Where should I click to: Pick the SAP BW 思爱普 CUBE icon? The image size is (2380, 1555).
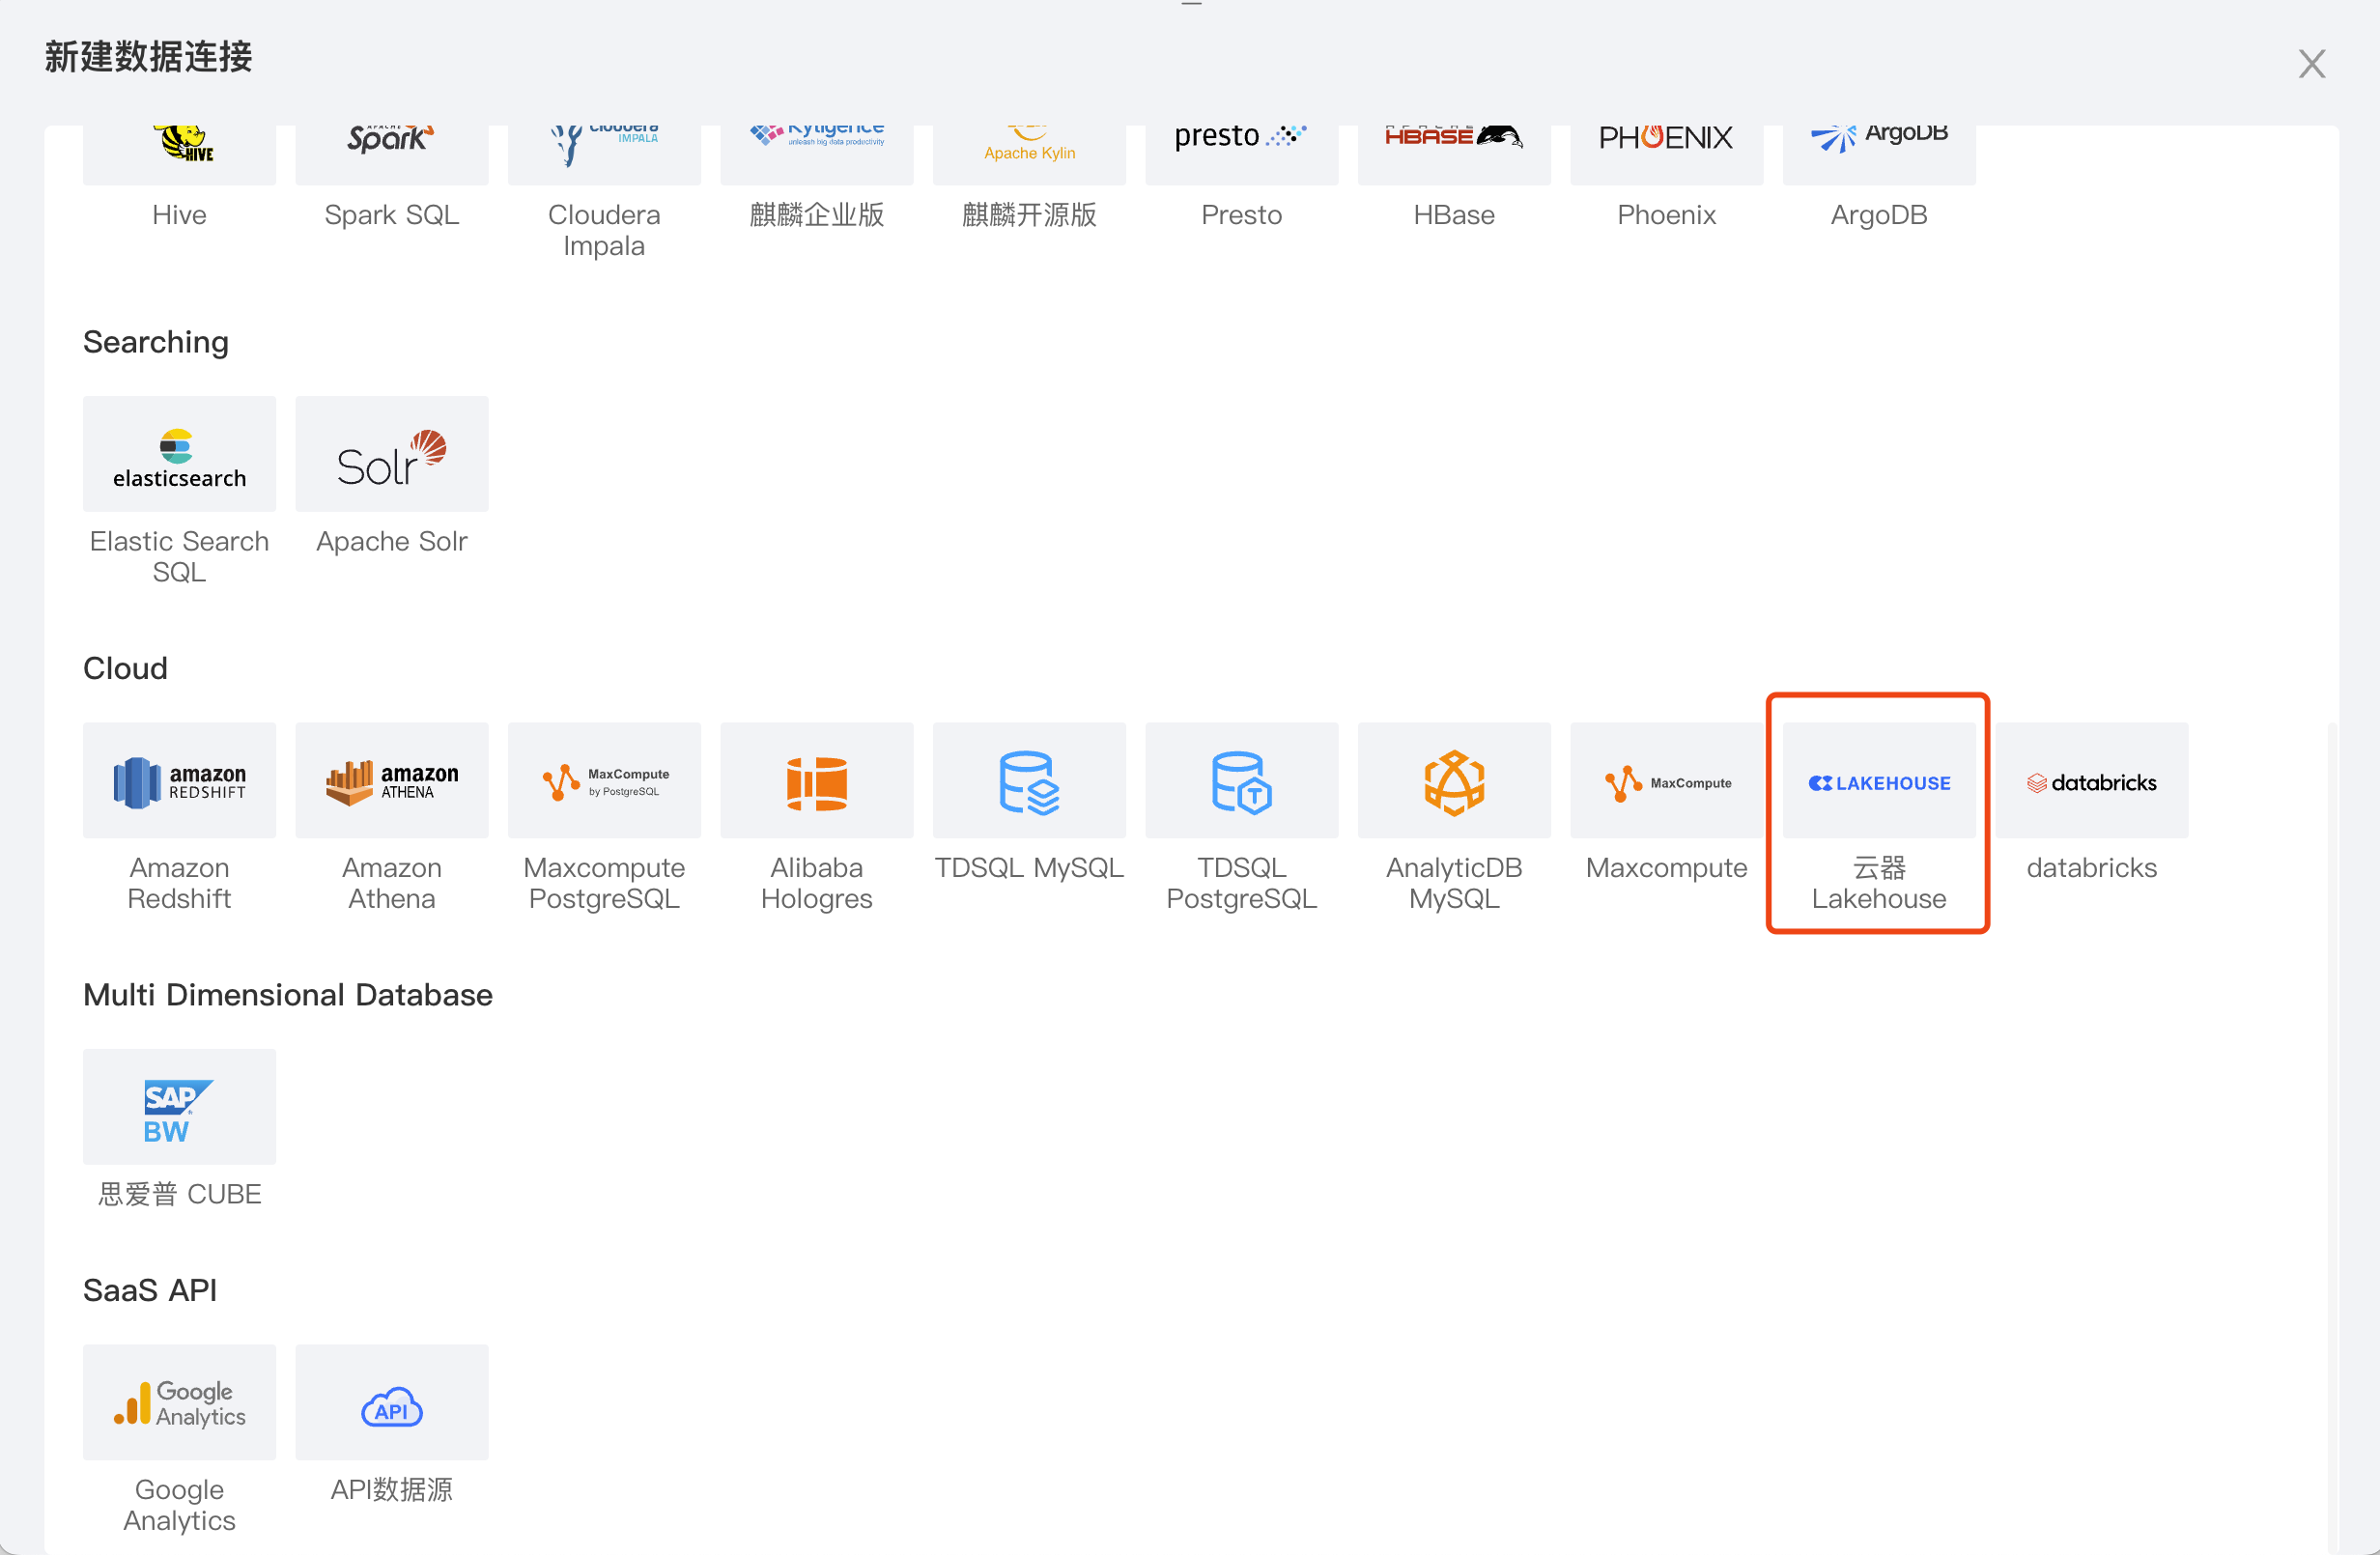(179, 1107)
